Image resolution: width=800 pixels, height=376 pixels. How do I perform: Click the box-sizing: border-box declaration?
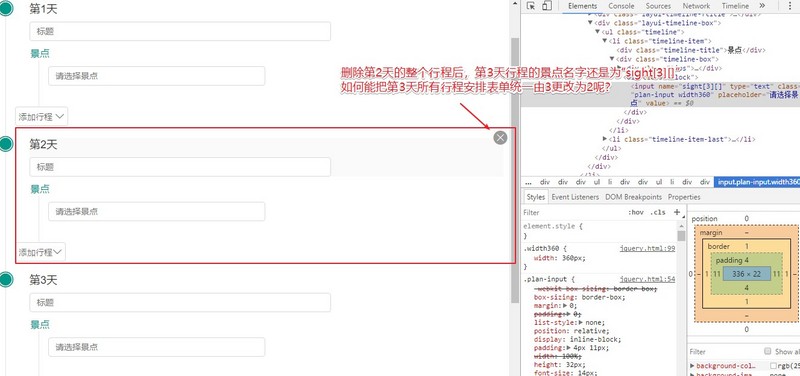[580, 297]
